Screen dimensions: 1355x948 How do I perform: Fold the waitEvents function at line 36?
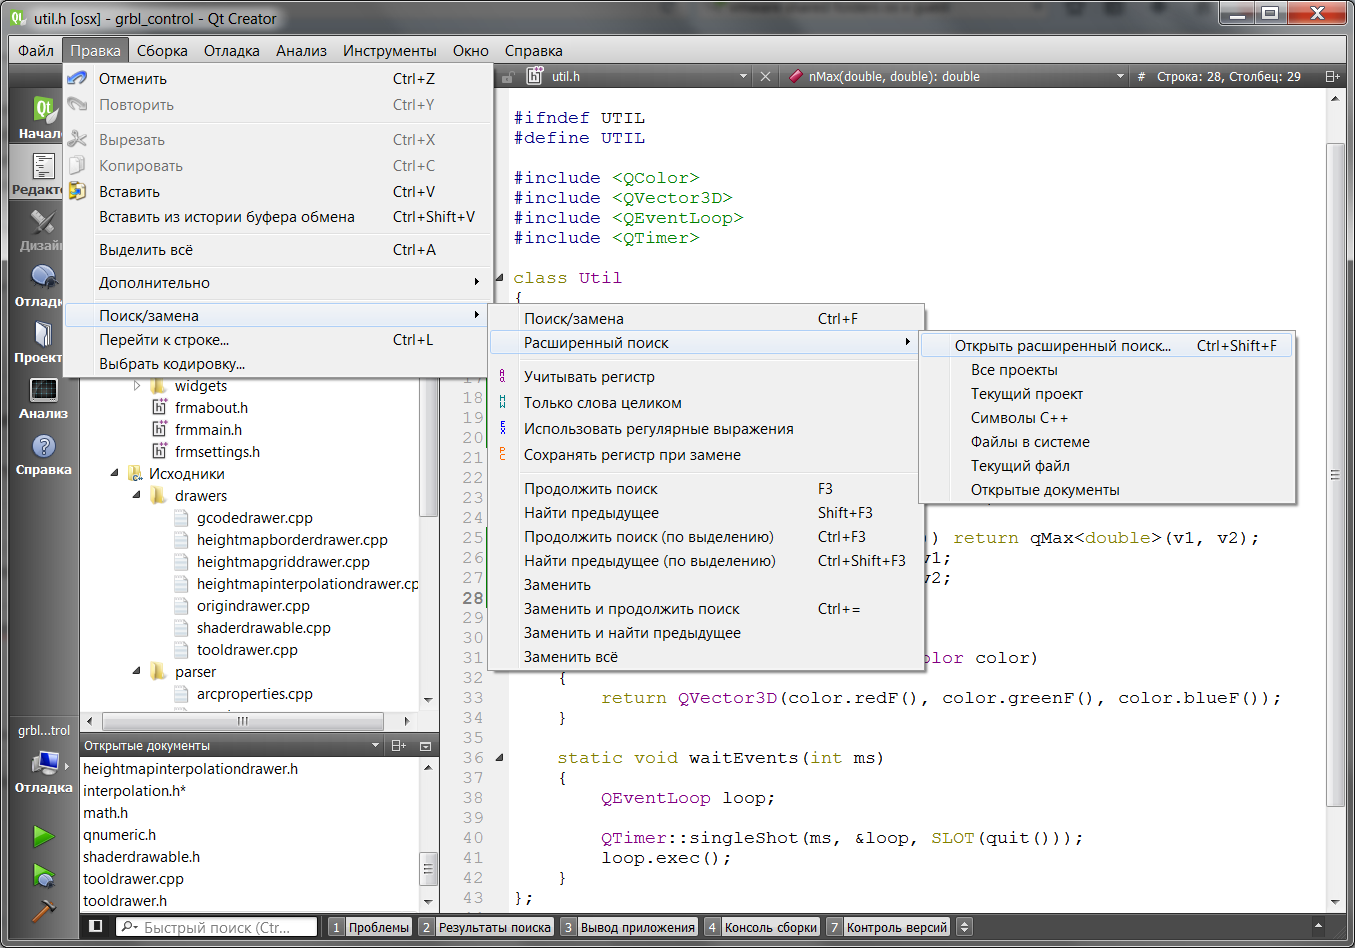pos(499,758)
